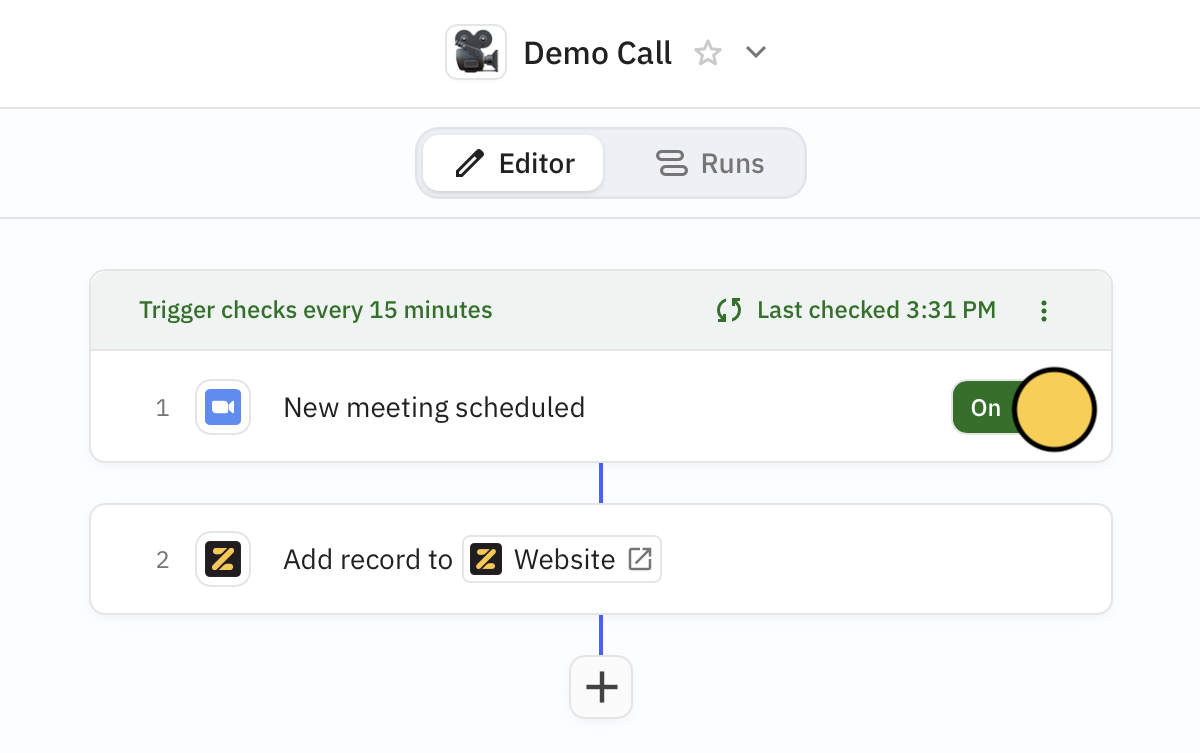The image size is (1200, 753).
Task: Click the Zoom app icon in step 1
Action: coord(223,408)
